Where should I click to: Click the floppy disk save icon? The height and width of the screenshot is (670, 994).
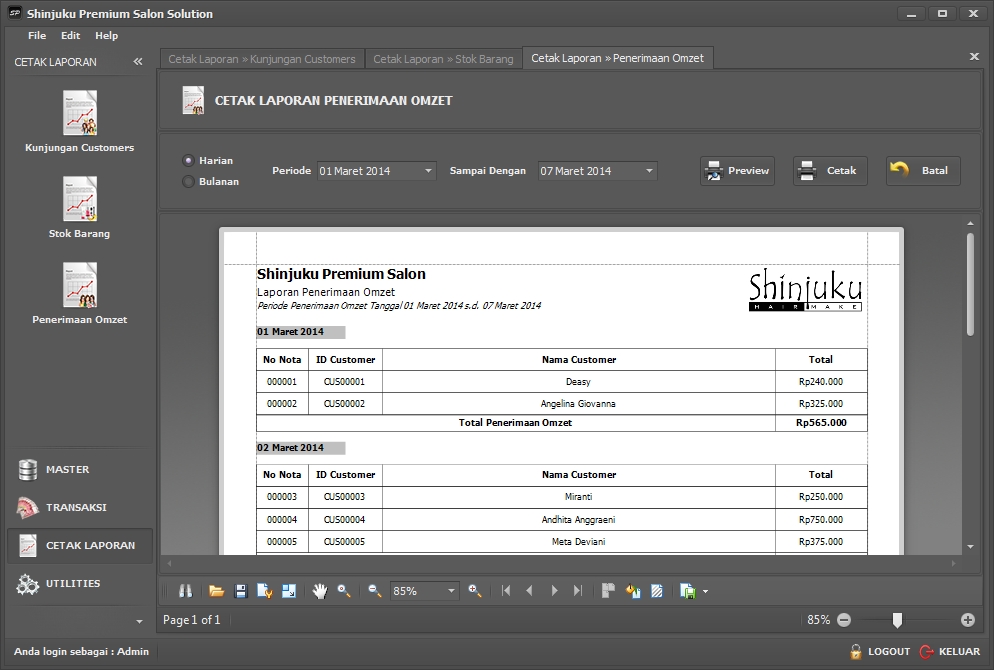(x=240, y=591)
